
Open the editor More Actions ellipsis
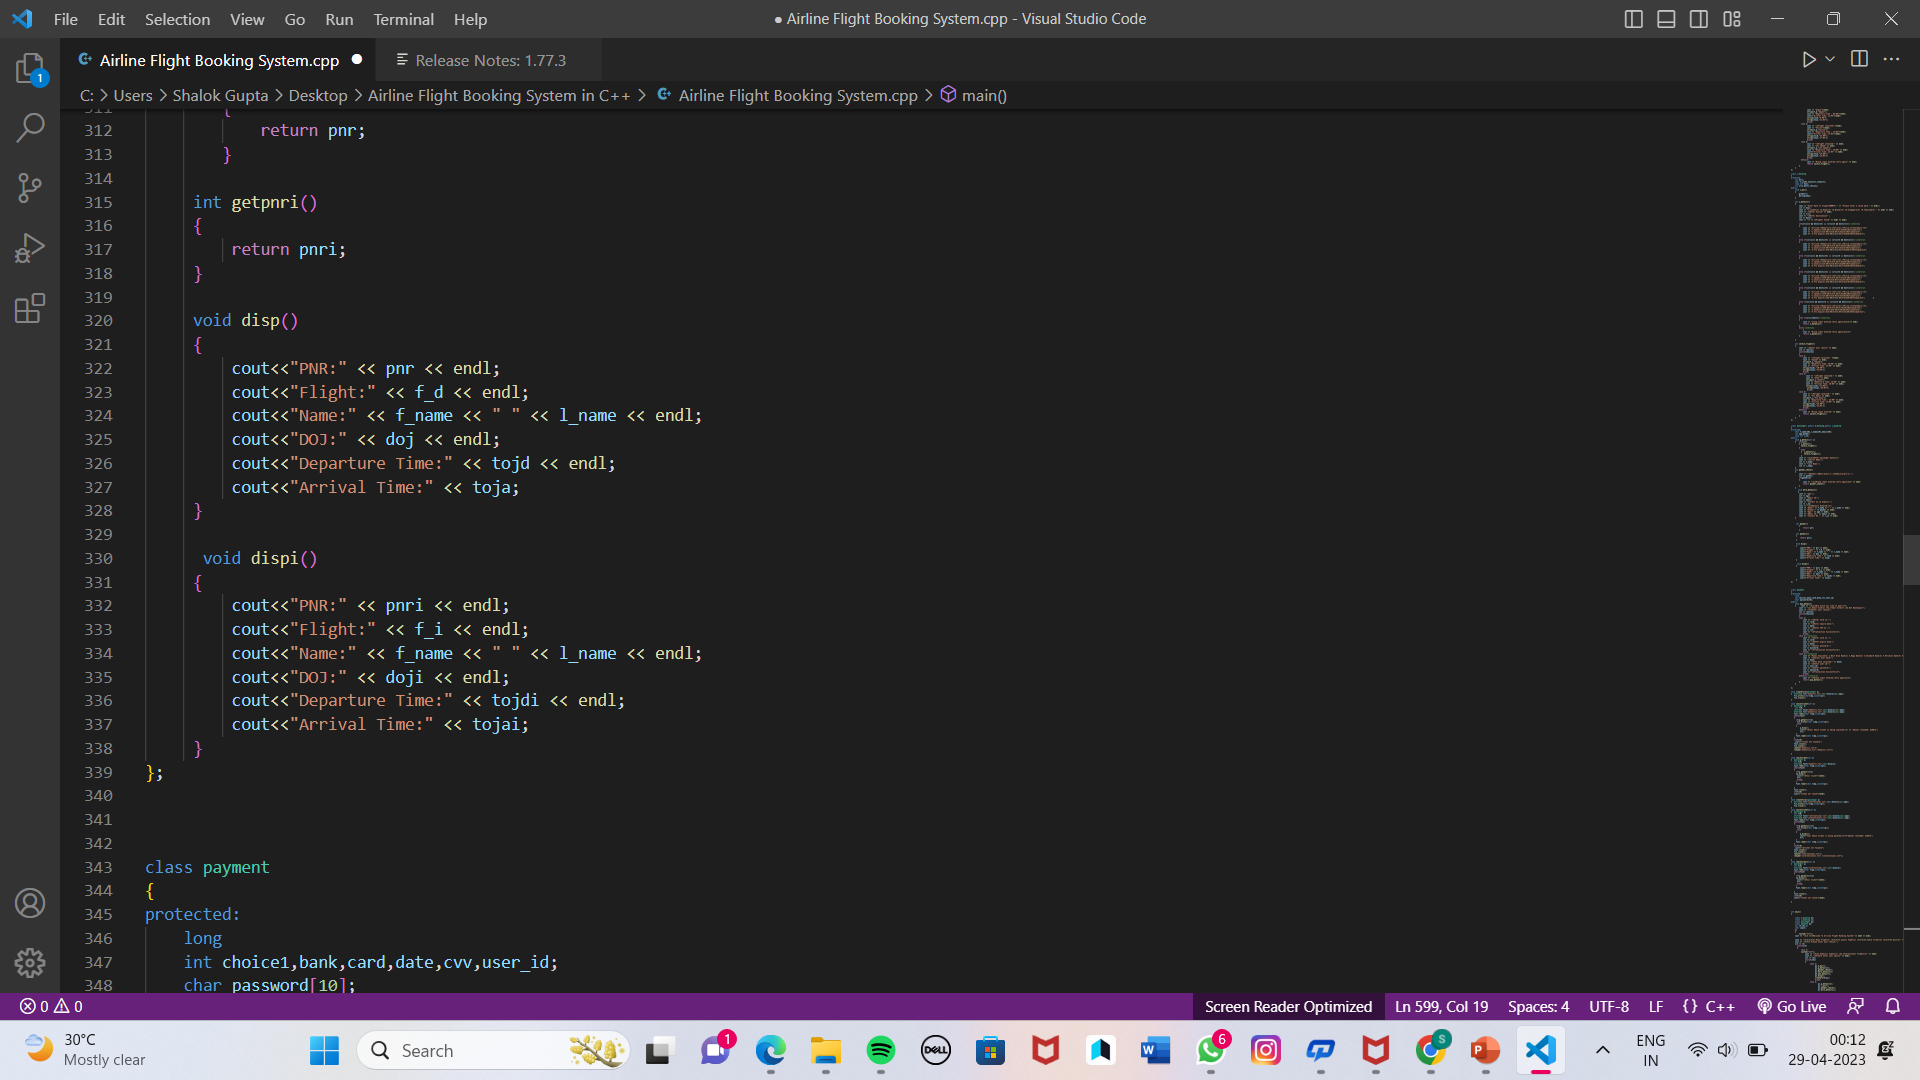point(1891,60)
